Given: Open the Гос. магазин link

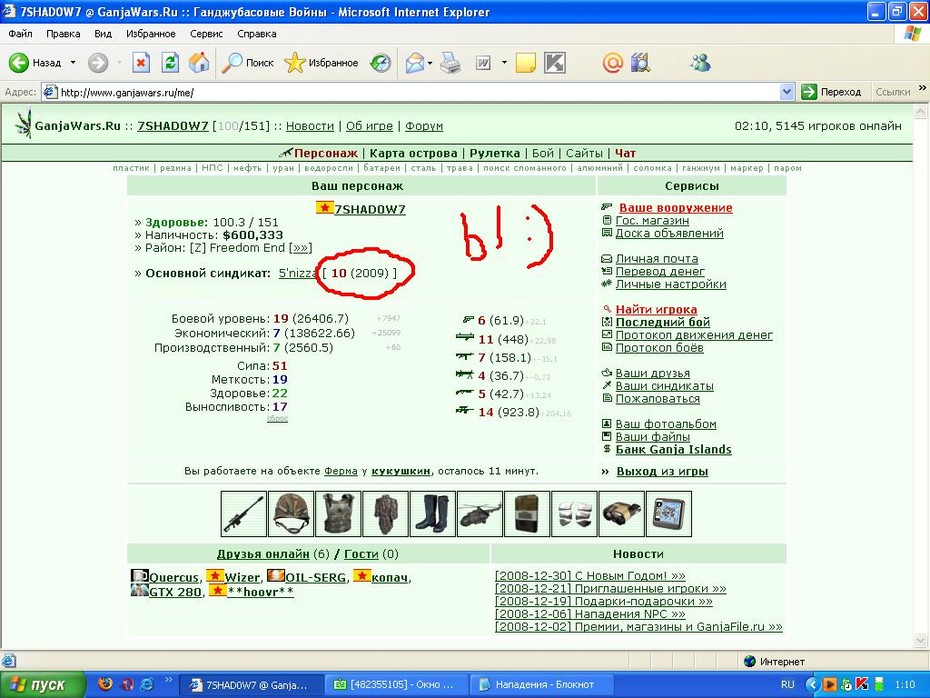Looking at the screenshot, I should click(652, 221).
